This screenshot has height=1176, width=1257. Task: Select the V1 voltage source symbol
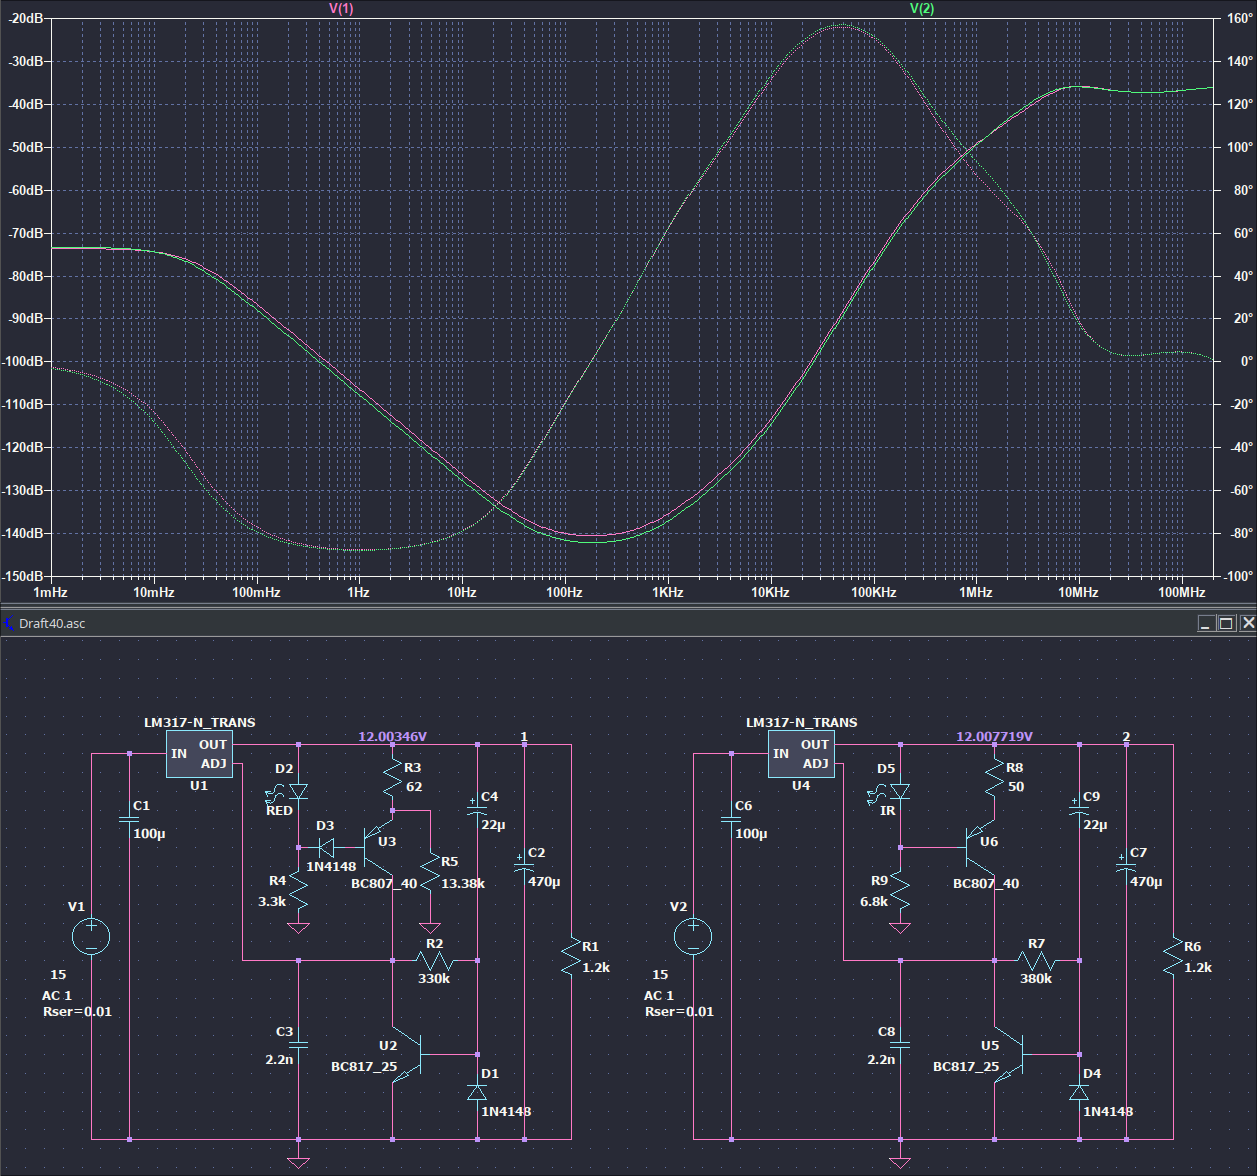92,937
